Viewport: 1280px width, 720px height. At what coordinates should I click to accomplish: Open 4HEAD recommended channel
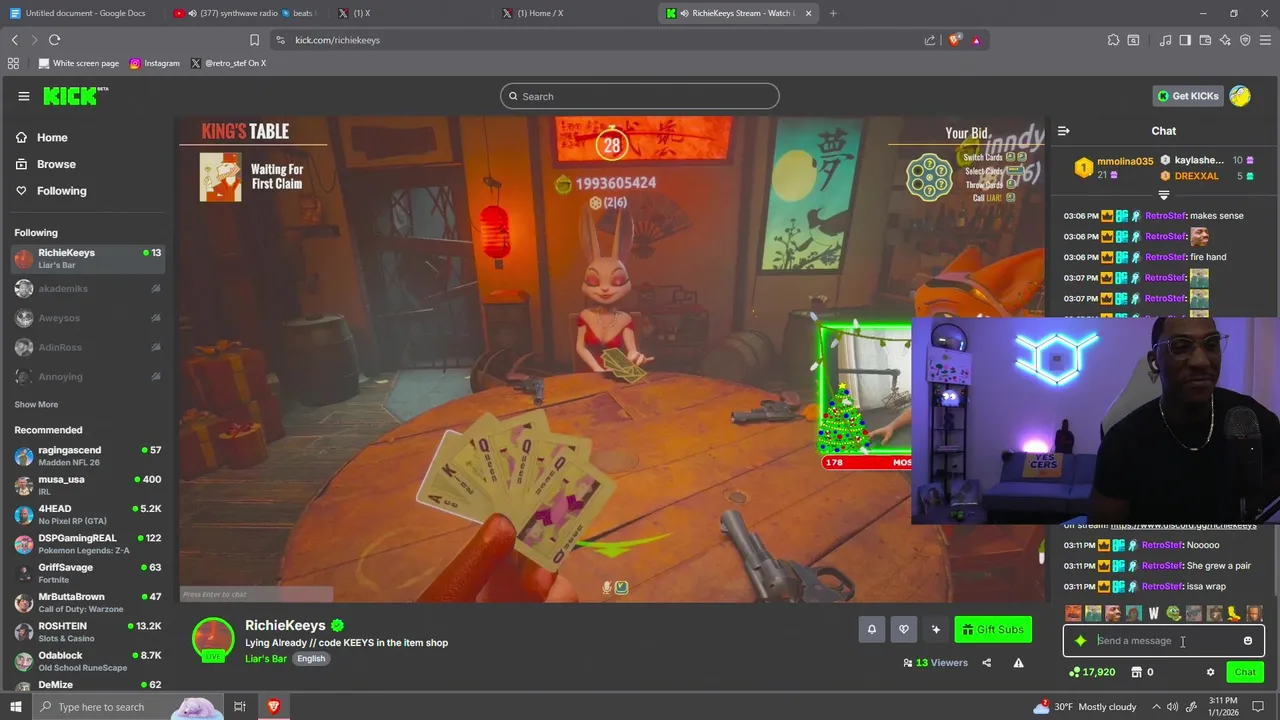click(87, 514)
